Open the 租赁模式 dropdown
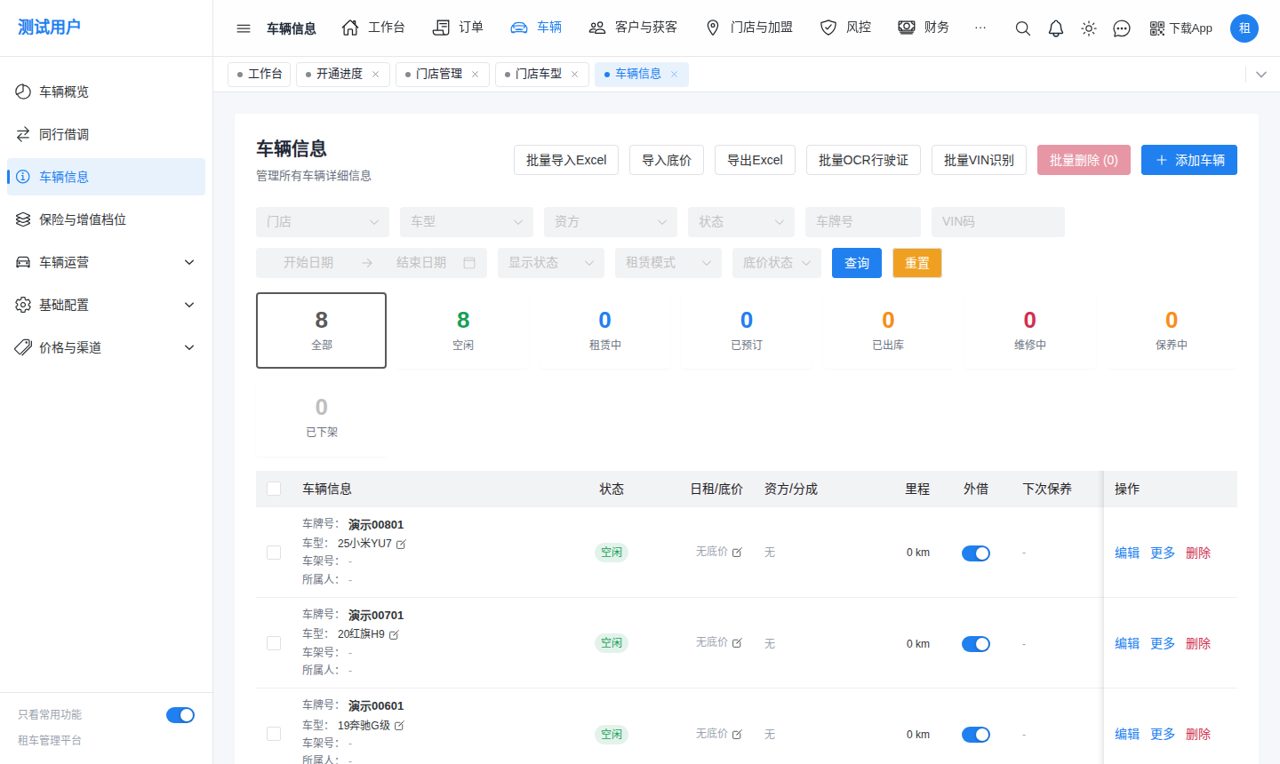 pyautogui.click(x=668, y=263)
